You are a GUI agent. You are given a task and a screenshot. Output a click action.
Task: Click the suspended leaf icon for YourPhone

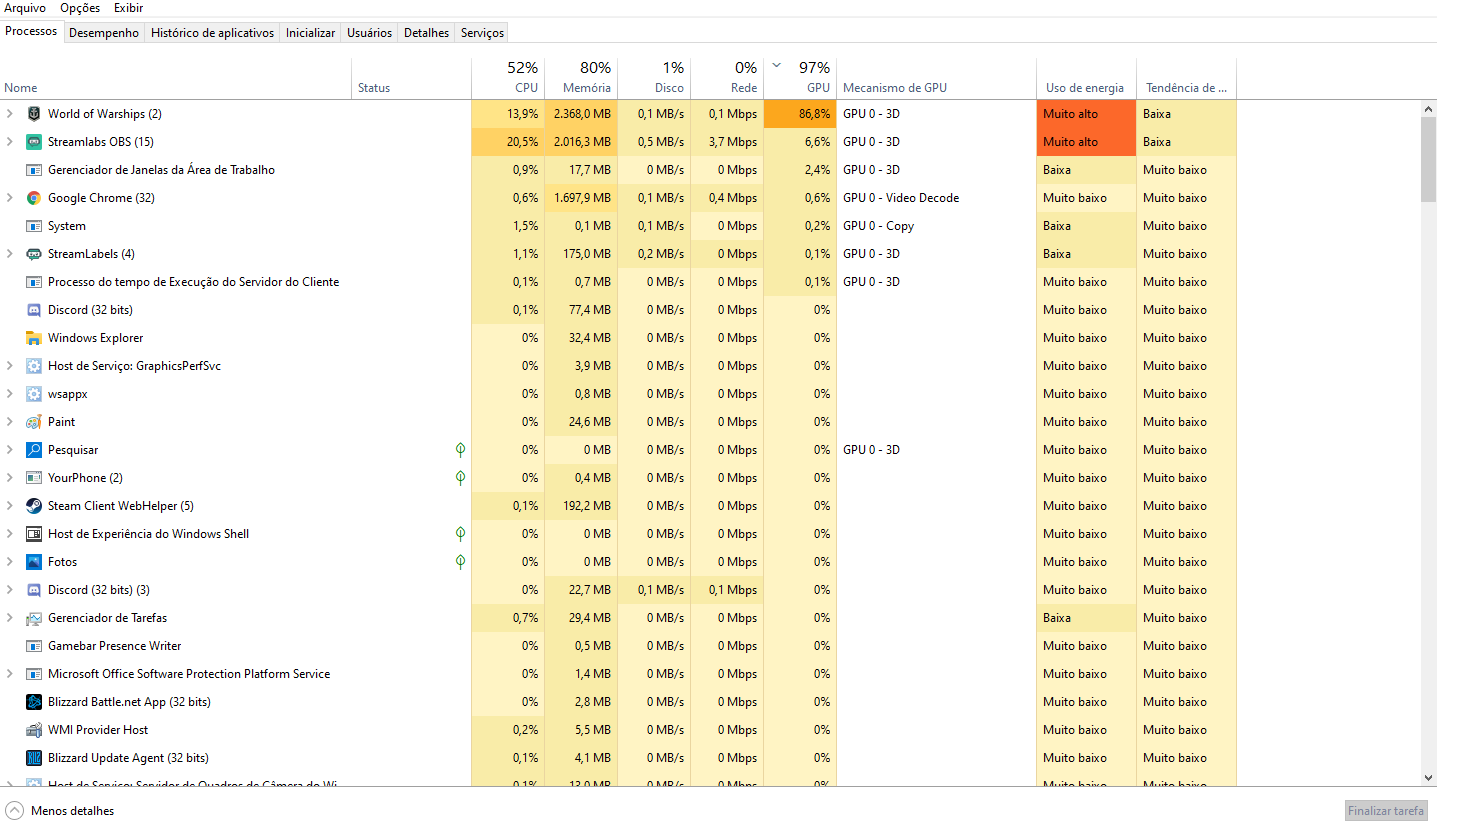pos(460,478)
